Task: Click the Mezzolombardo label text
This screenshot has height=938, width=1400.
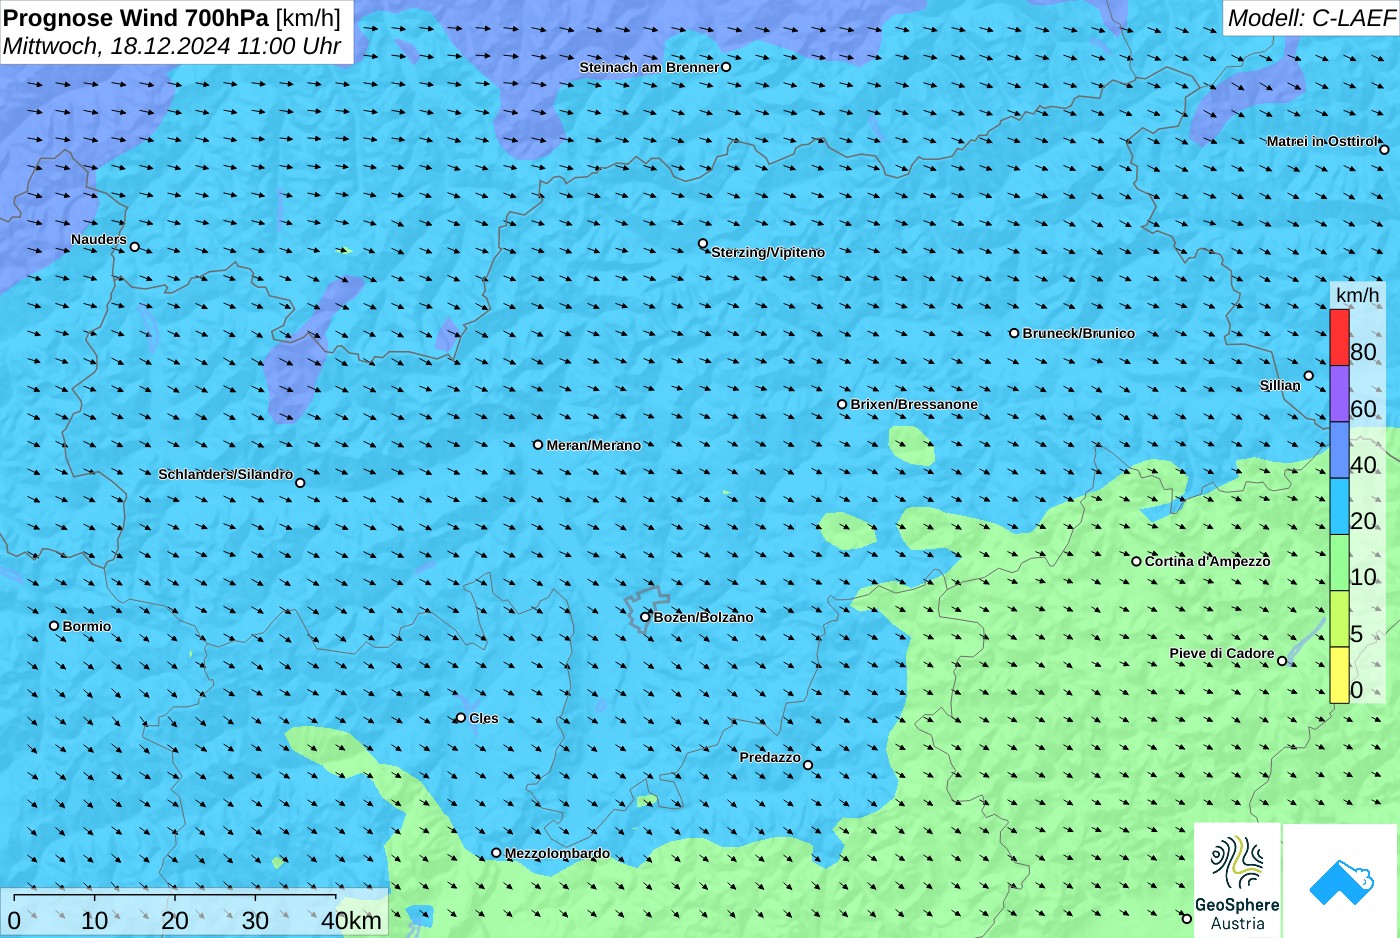Action: point(557,853)
